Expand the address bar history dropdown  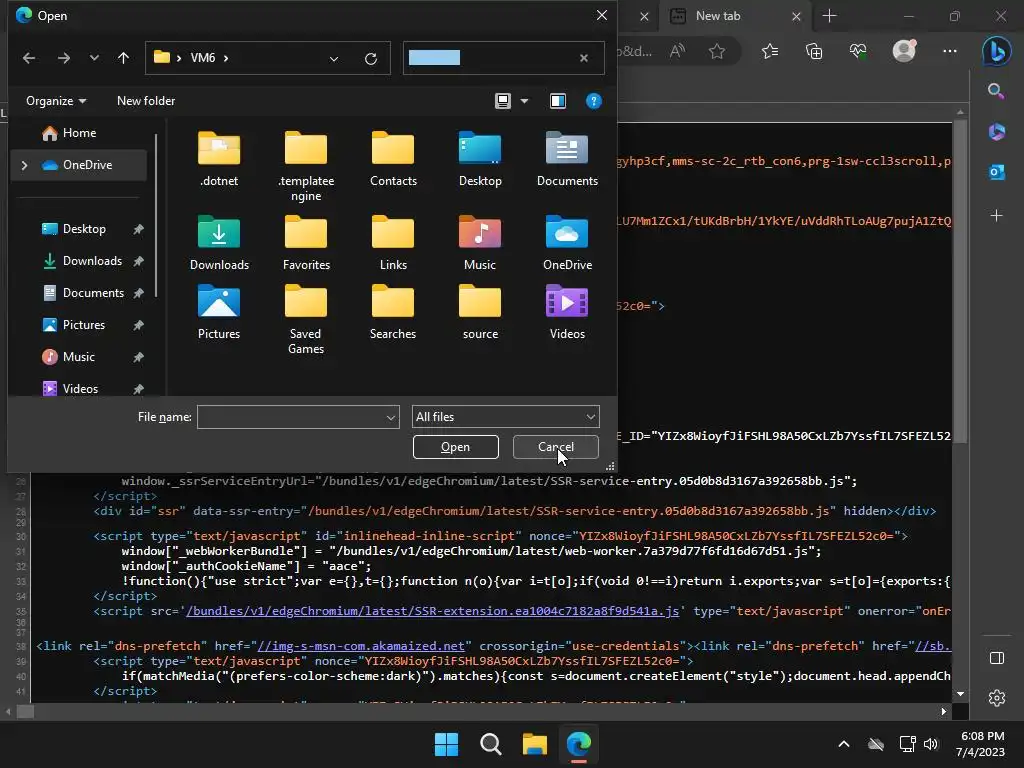[x=334, y=59]
